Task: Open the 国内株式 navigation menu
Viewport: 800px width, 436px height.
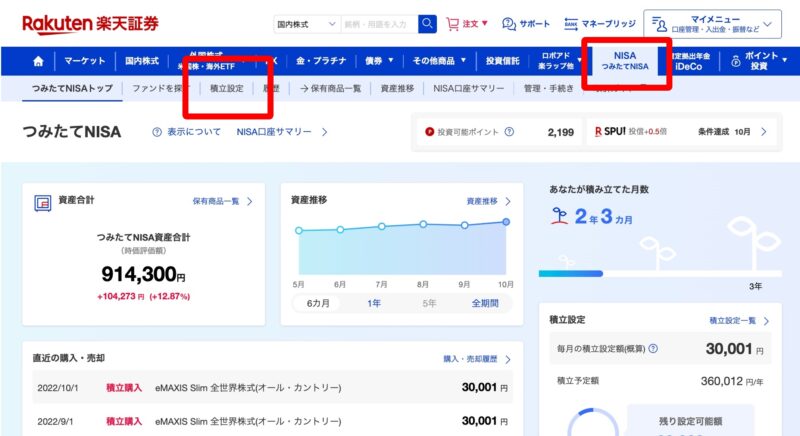Action: coord(142,61)
